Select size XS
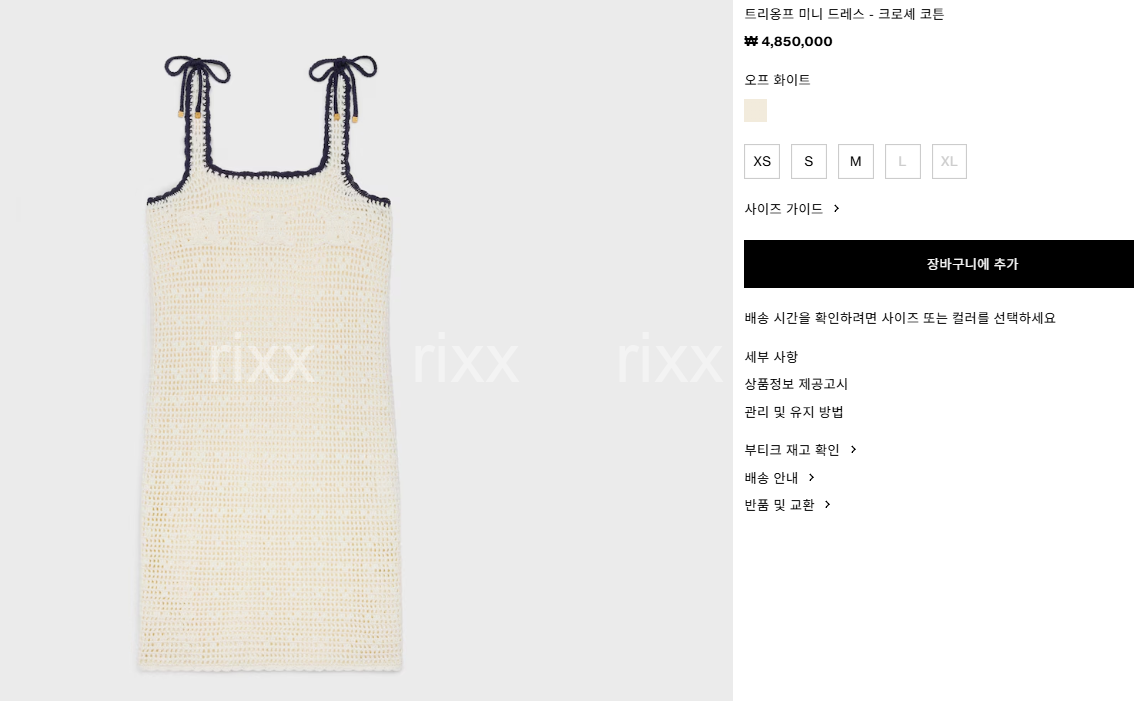This screenshot has width=1134, height=701. pyautogui.click(x=762, y=161)
